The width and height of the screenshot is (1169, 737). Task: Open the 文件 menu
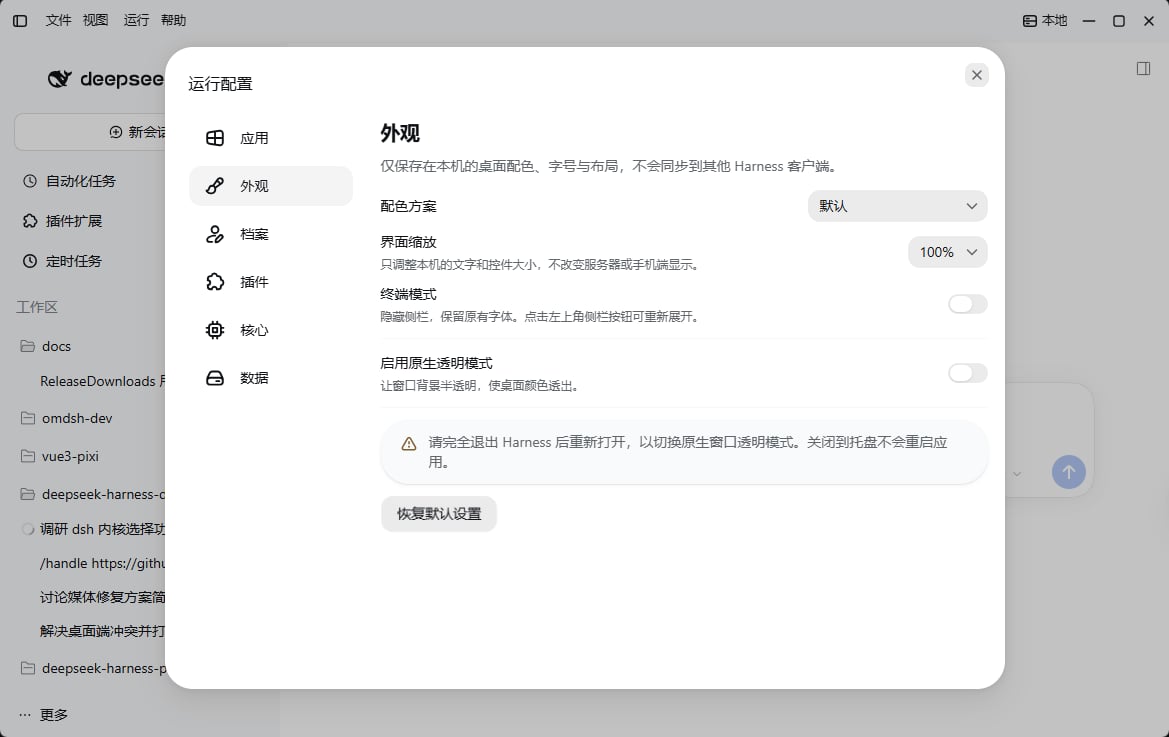(x=58, y=20)
